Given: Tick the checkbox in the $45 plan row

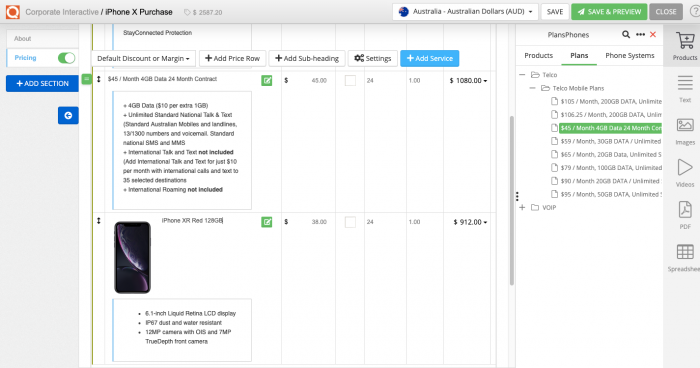Looking at the screenshot, I should pos(350,80).
